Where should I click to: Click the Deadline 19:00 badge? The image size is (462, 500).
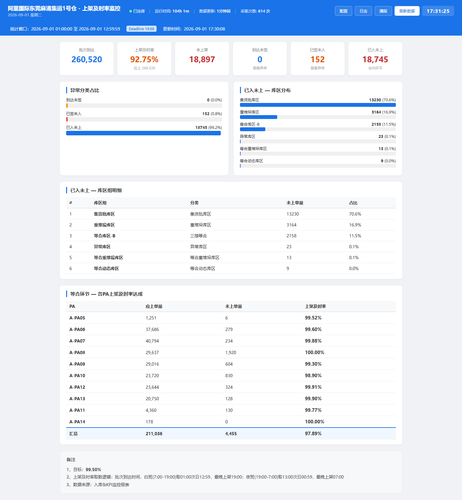coord(141,29)
